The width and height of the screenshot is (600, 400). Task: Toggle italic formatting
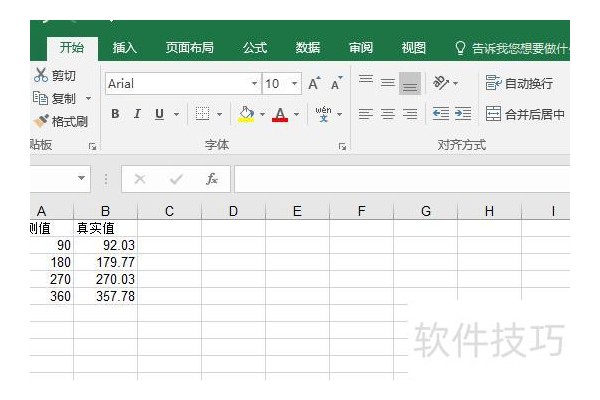(x=137, y=114)
